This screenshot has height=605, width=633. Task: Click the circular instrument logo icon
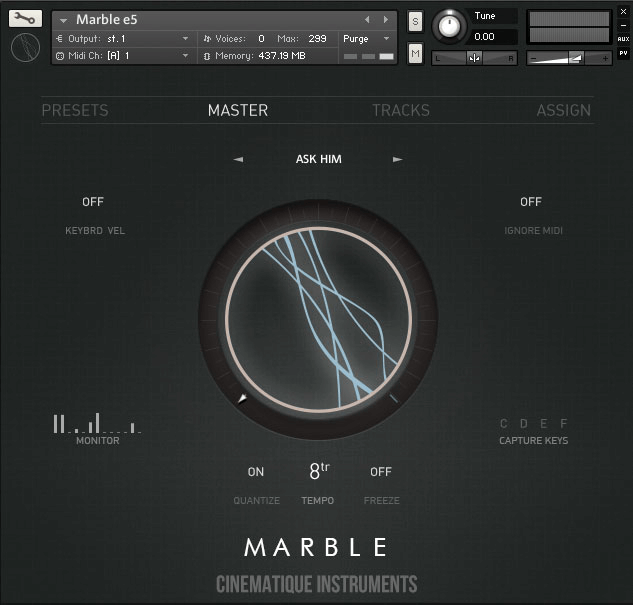coord(25,48)
